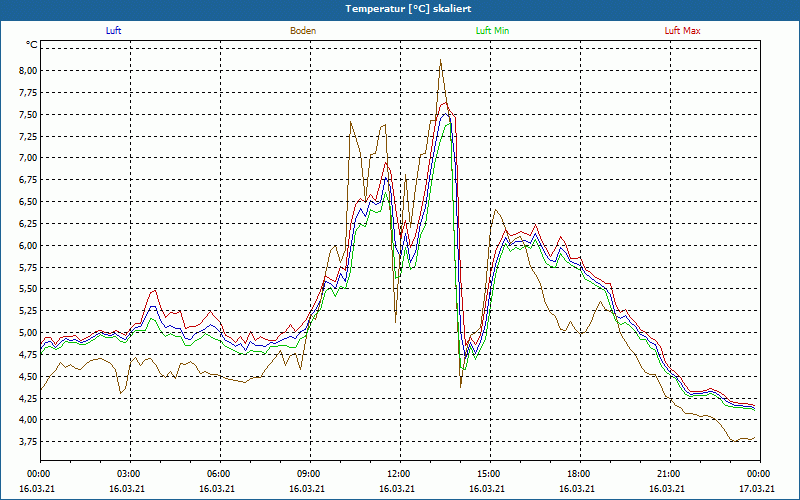This screenshot has height=500, width=800.
Task: Click the 'Luft Max' legend label
Action: [682, 31]
